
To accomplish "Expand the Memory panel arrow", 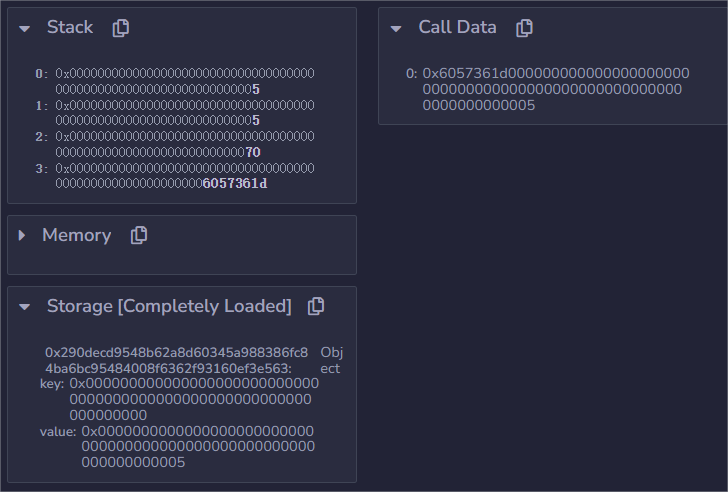I will (22, 236).
